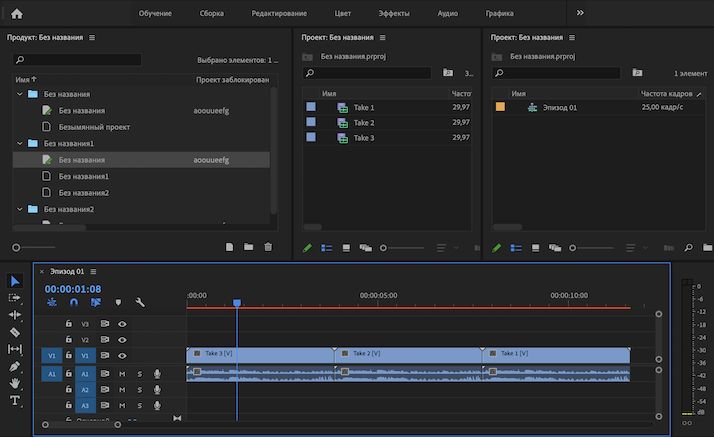Hide track V3 using its eye icon
Viewport: 714px width, 437px height.
pyautogui.click(x=122, y=324)
